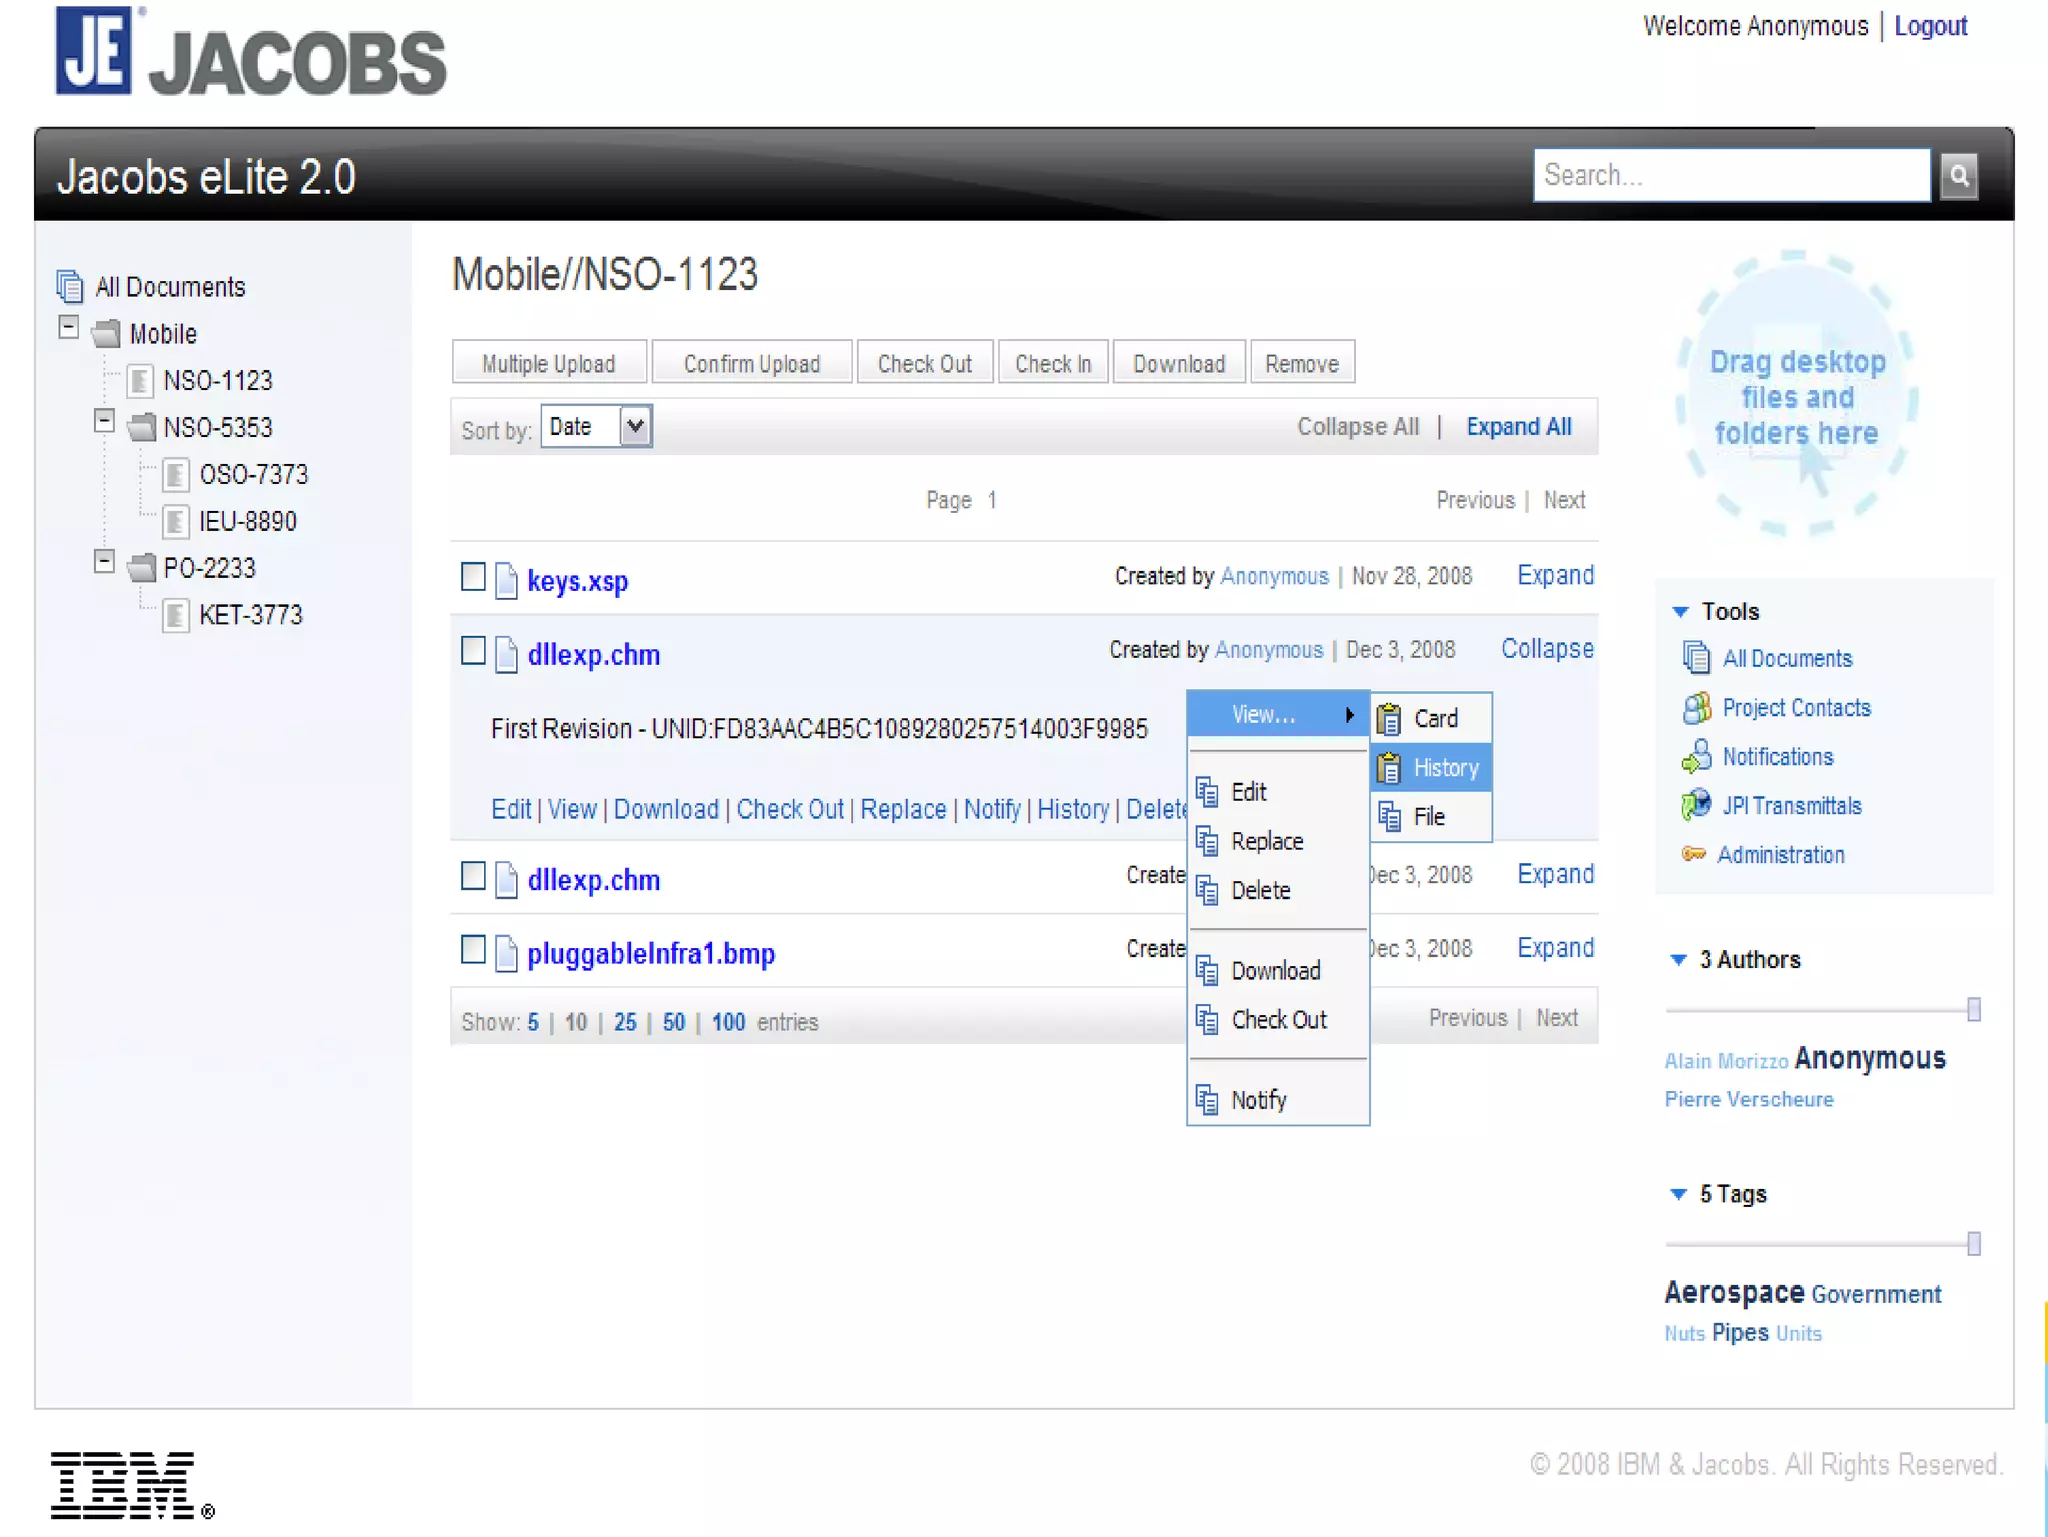Collapse the Mobile tree node

[x=68, y=327]
